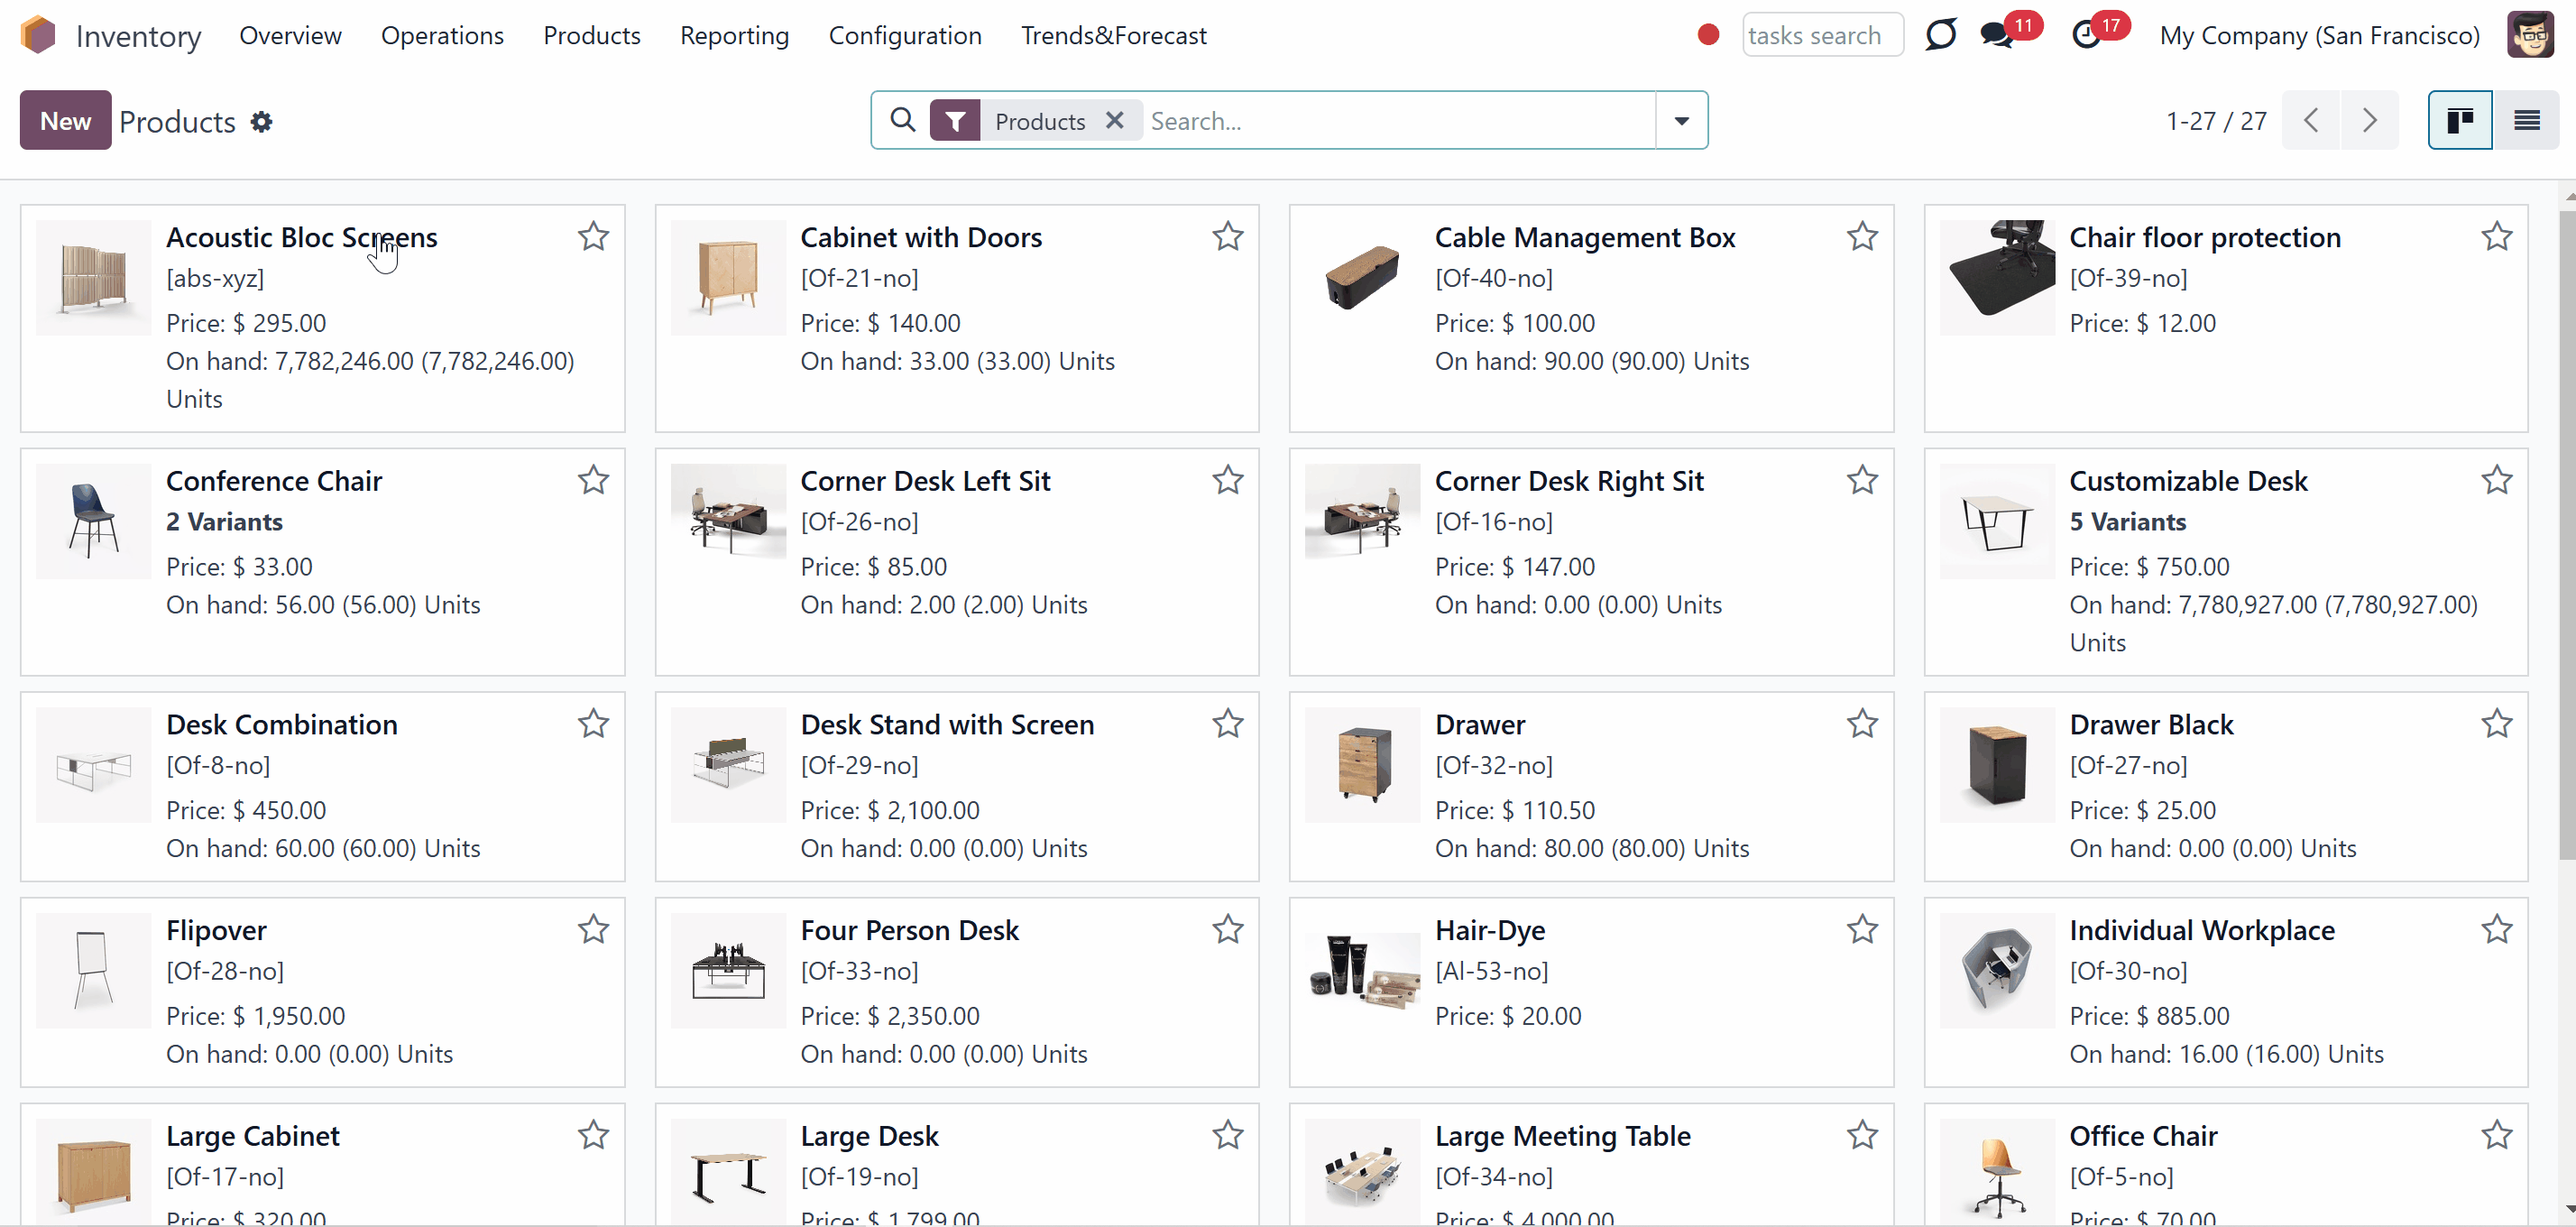The image size is (2576, 1227).
Task: Open the Products settings gear
Action: pyautogui.click(x=261, y=122)
